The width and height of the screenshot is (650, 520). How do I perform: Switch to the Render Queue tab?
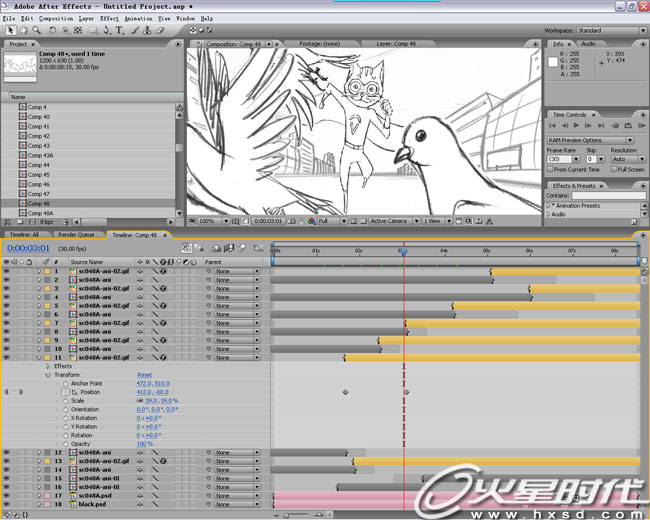click(x=76, y=235)
